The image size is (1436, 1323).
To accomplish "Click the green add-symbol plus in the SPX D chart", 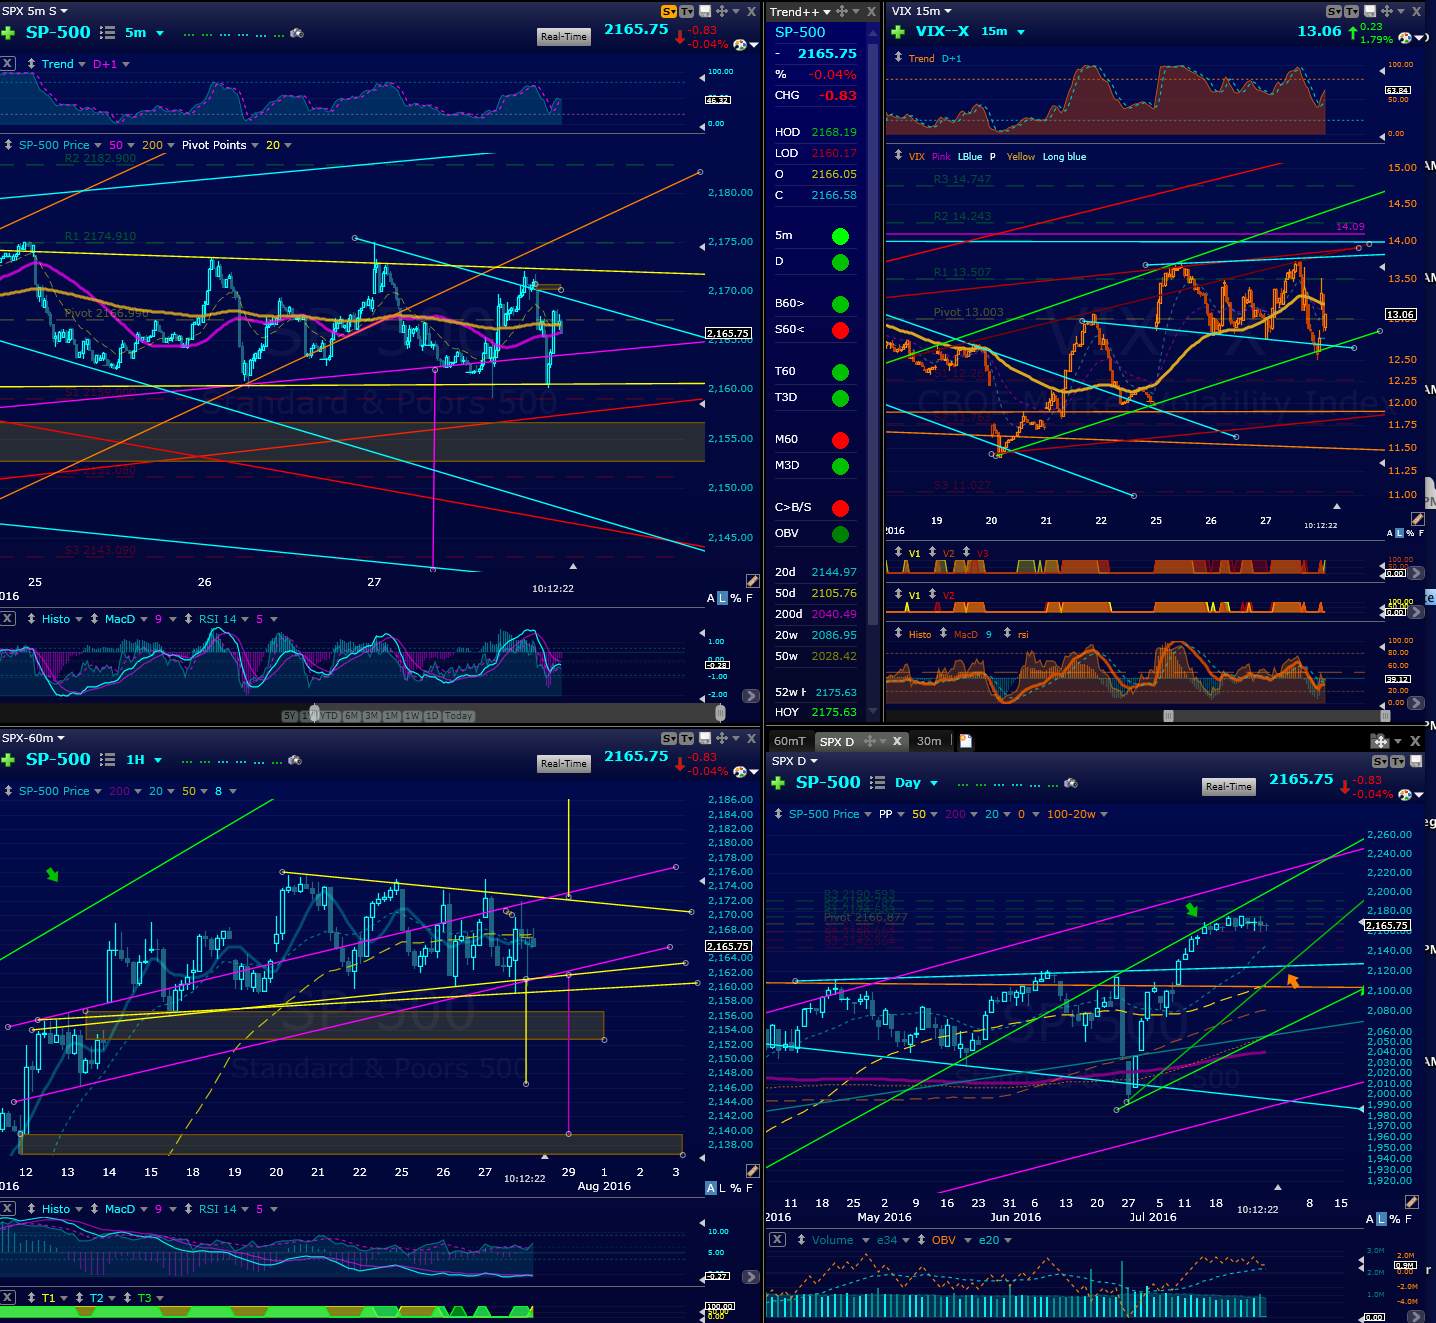I will (x=778, y=783).
